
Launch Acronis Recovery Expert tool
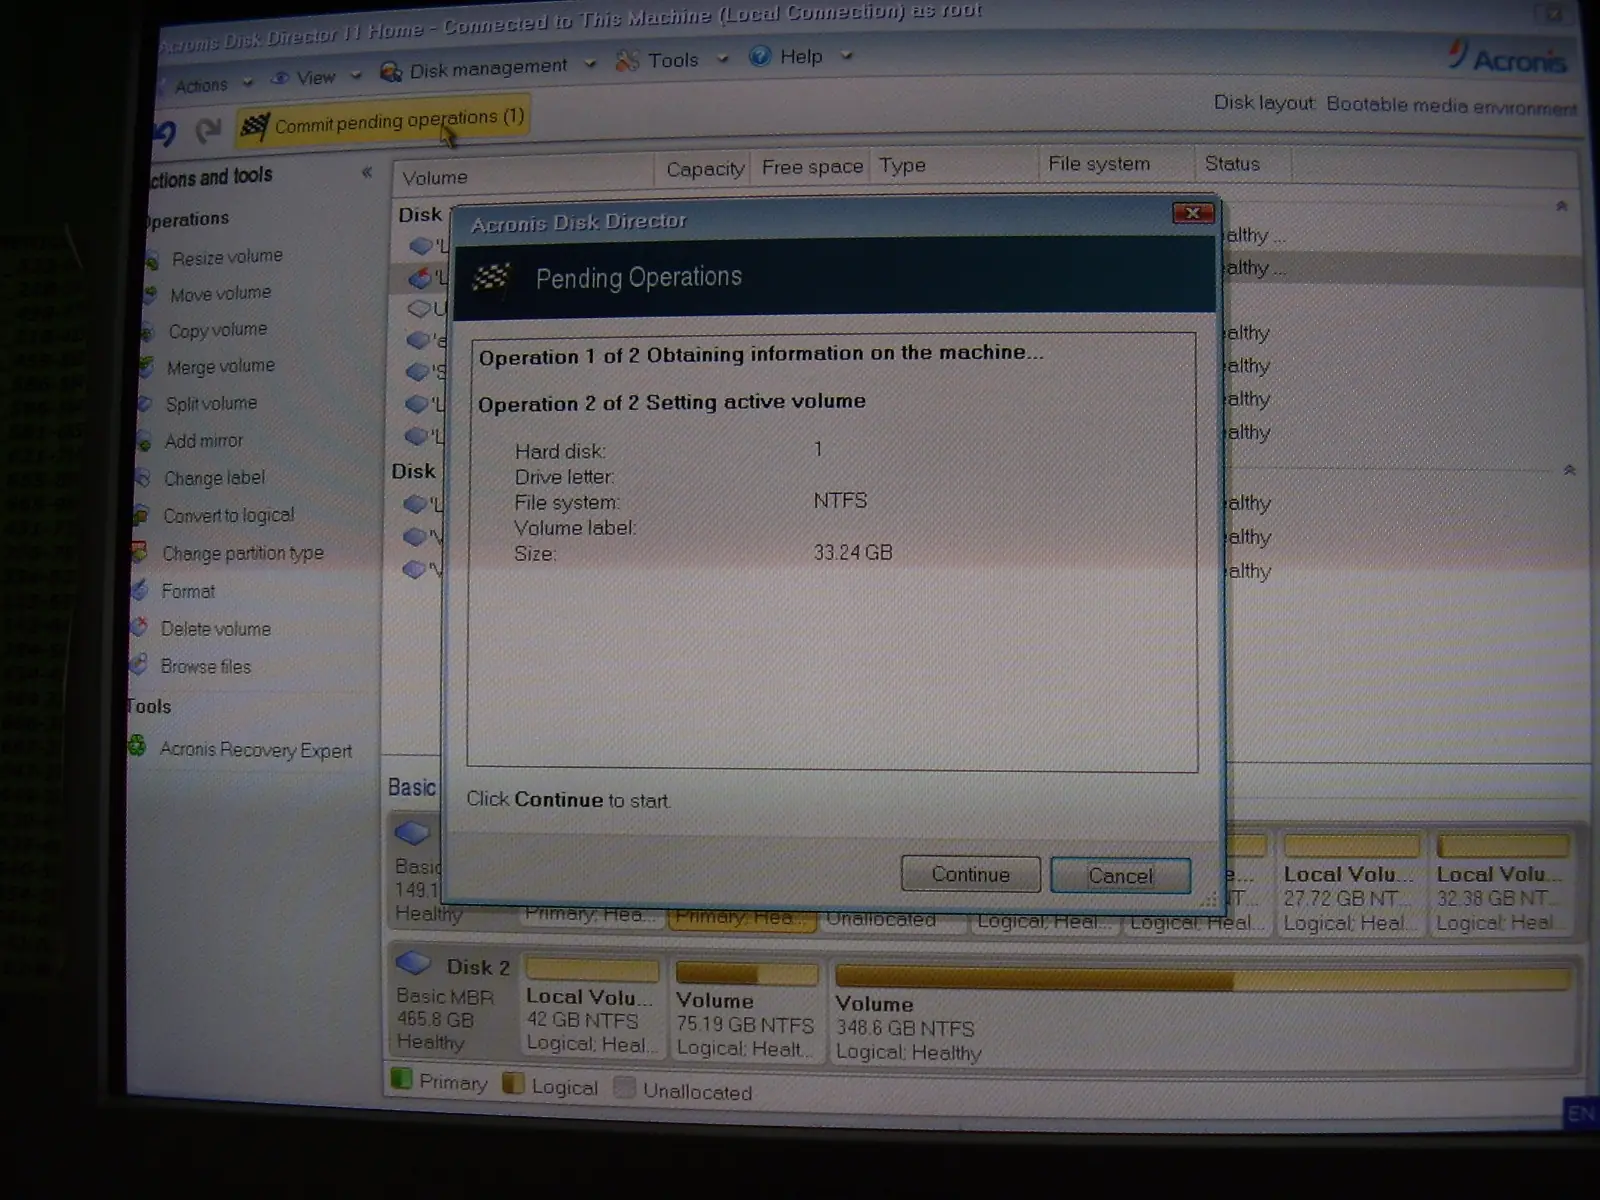[x=255, y=749]
